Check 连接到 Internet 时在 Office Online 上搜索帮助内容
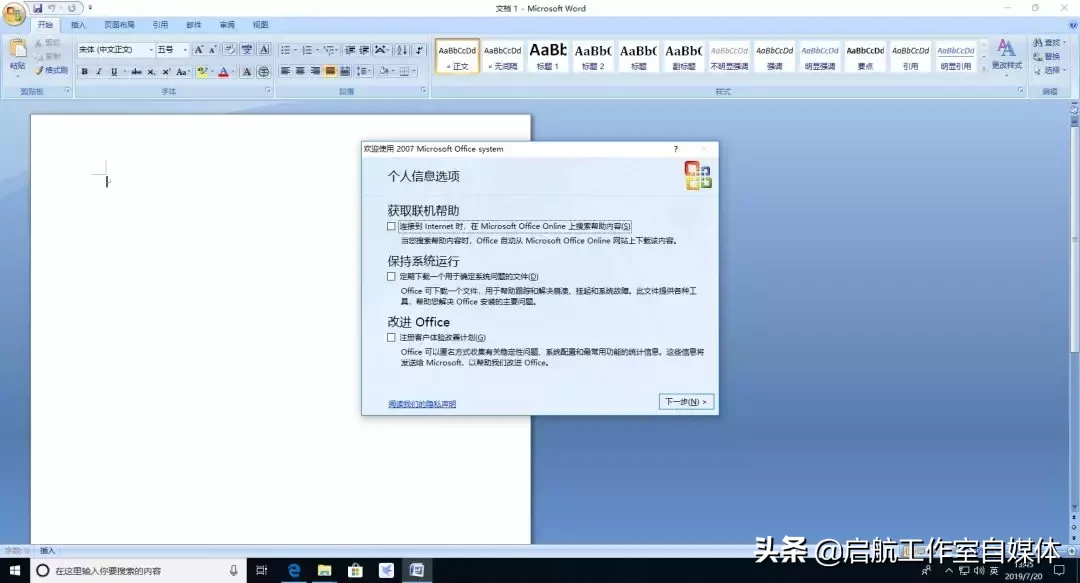This screenshot has width=1080, height=583. (x=391, y=226)
